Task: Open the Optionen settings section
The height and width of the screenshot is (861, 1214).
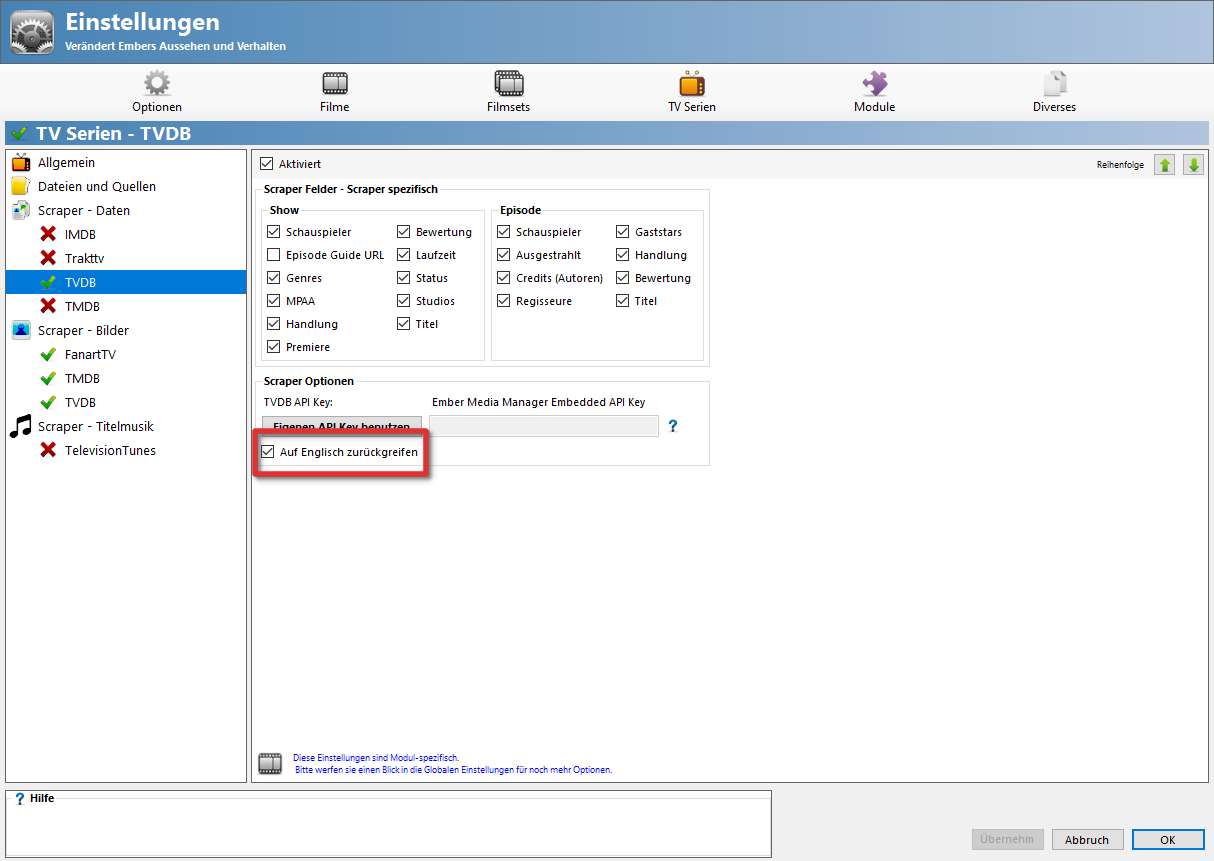Action: pos(157,91)
